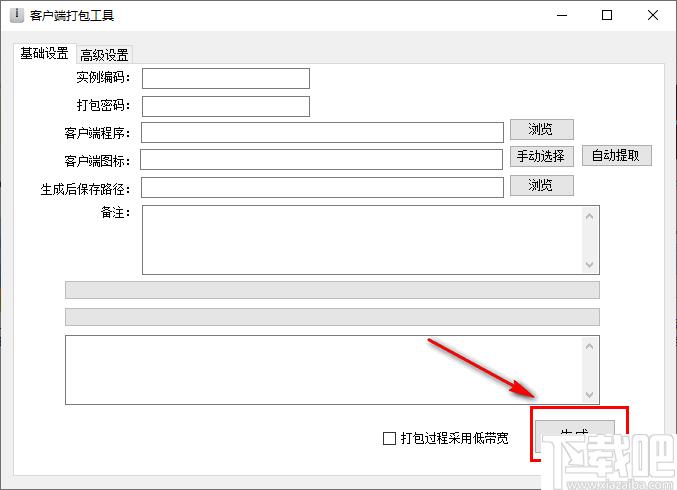Enable 打包过程采用低带宽 checkbox
The width and height of the screenshot is (677, 490).
click(390, 438)
